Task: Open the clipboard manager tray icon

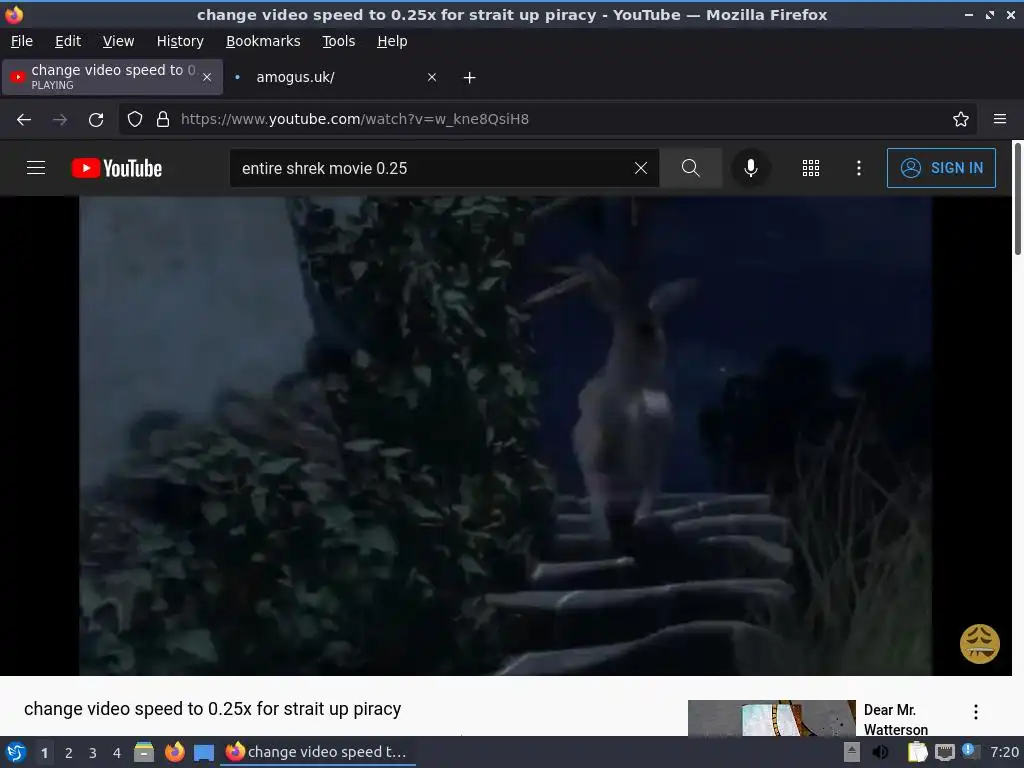Action: pos(917,752)
